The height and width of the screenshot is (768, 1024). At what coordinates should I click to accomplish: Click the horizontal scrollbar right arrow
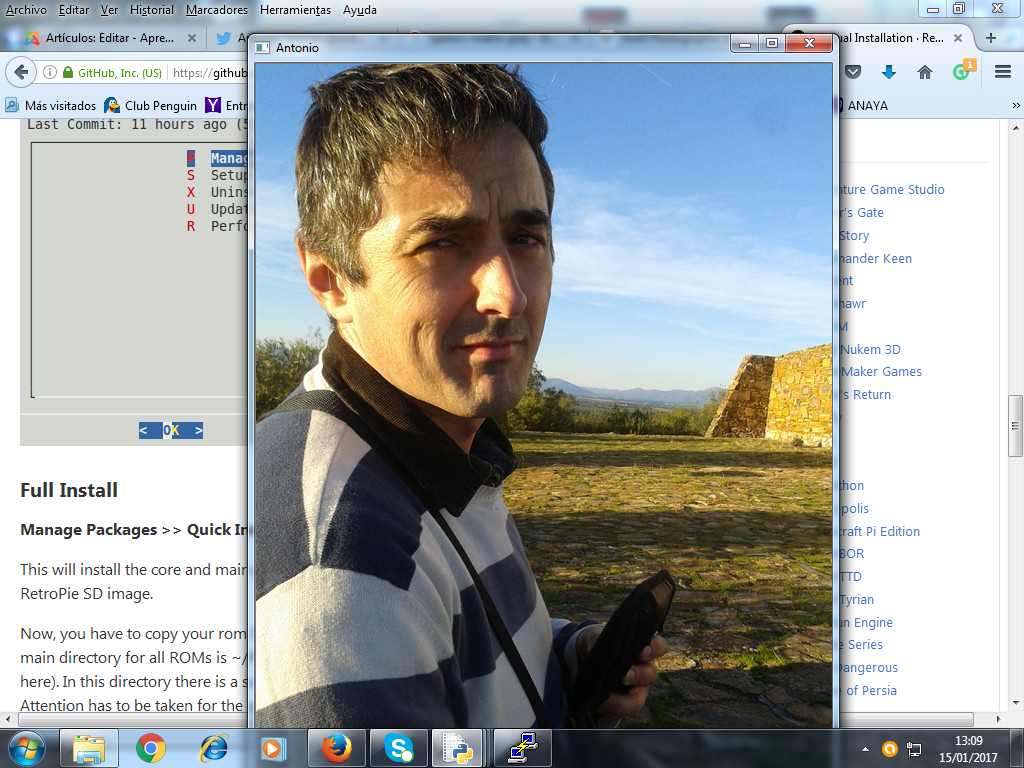[998, 719]
